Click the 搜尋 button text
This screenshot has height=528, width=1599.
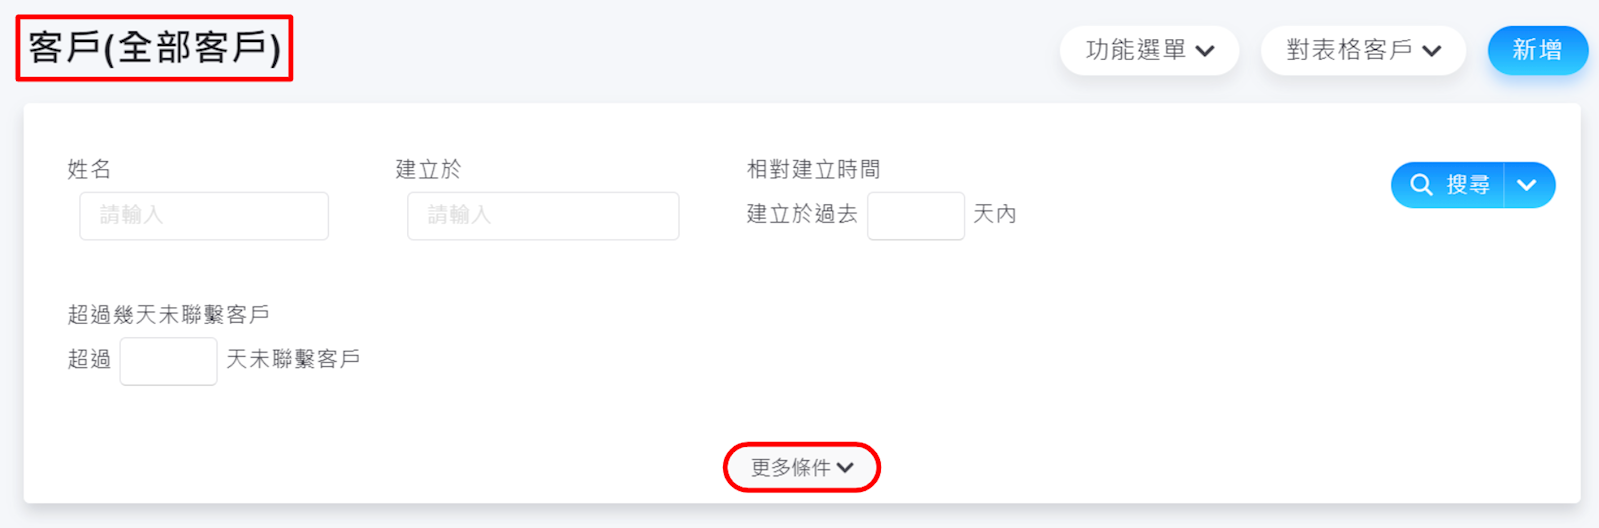pos(1467,185)
